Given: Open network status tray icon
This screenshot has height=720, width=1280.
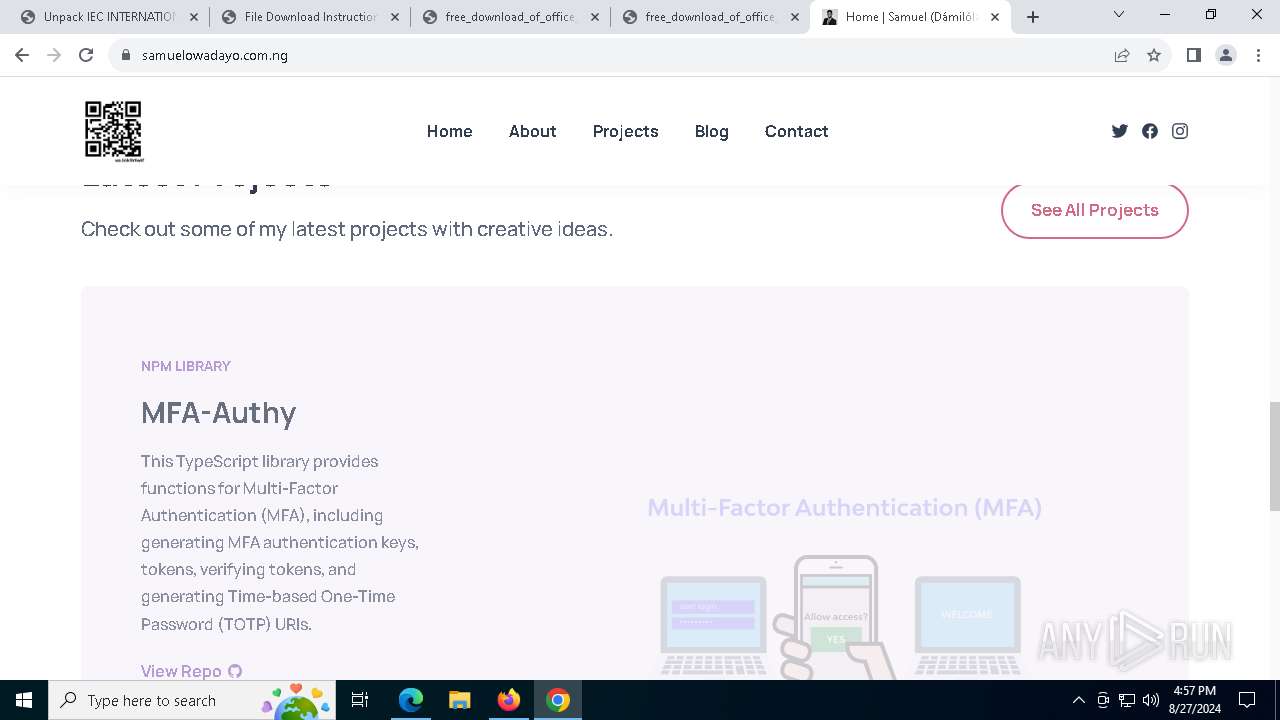Looking at the screenshot, I should (x=1127, y=700).
